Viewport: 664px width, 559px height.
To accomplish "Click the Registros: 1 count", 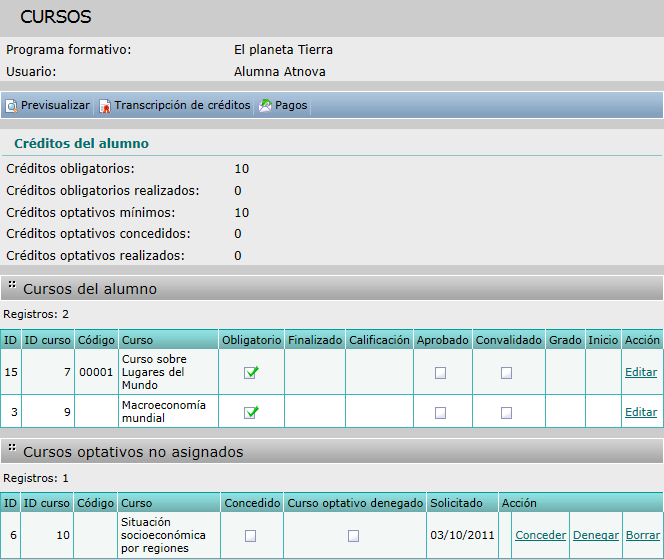I will click(x=36, y=478).
